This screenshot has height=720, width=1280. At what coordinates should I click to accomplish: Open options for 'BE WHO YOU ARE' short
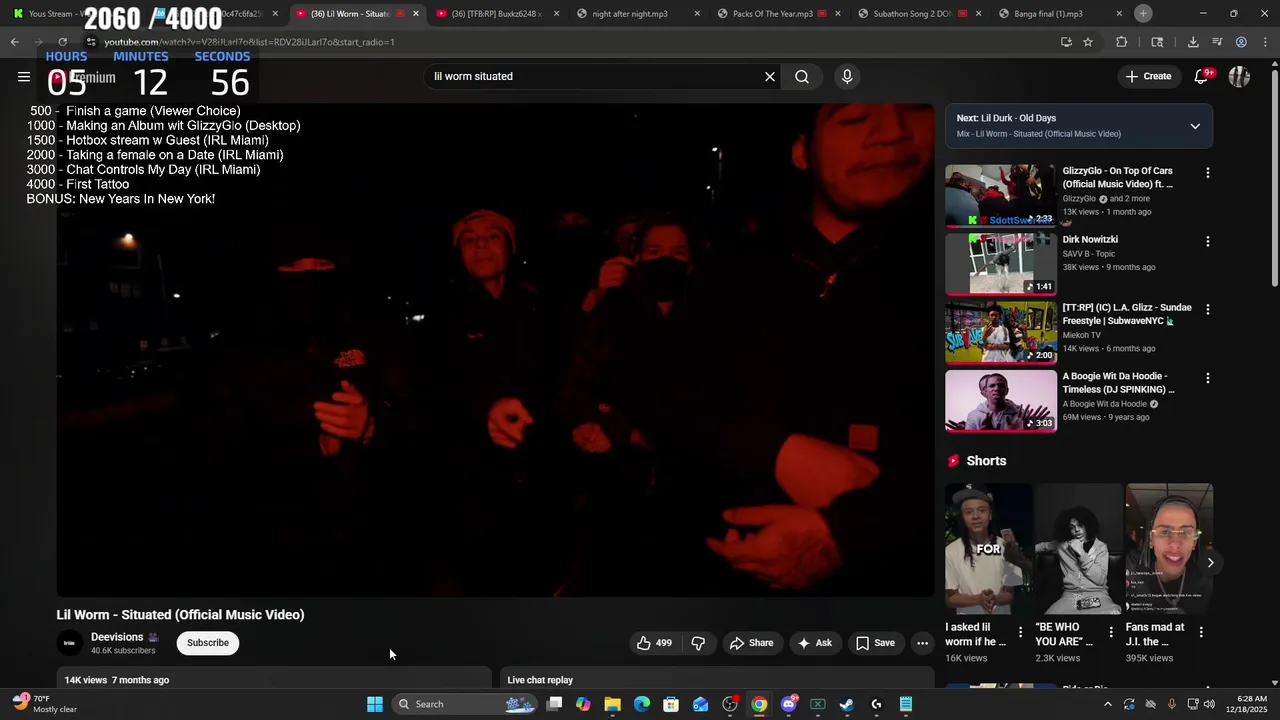[x=1110, y=632]
